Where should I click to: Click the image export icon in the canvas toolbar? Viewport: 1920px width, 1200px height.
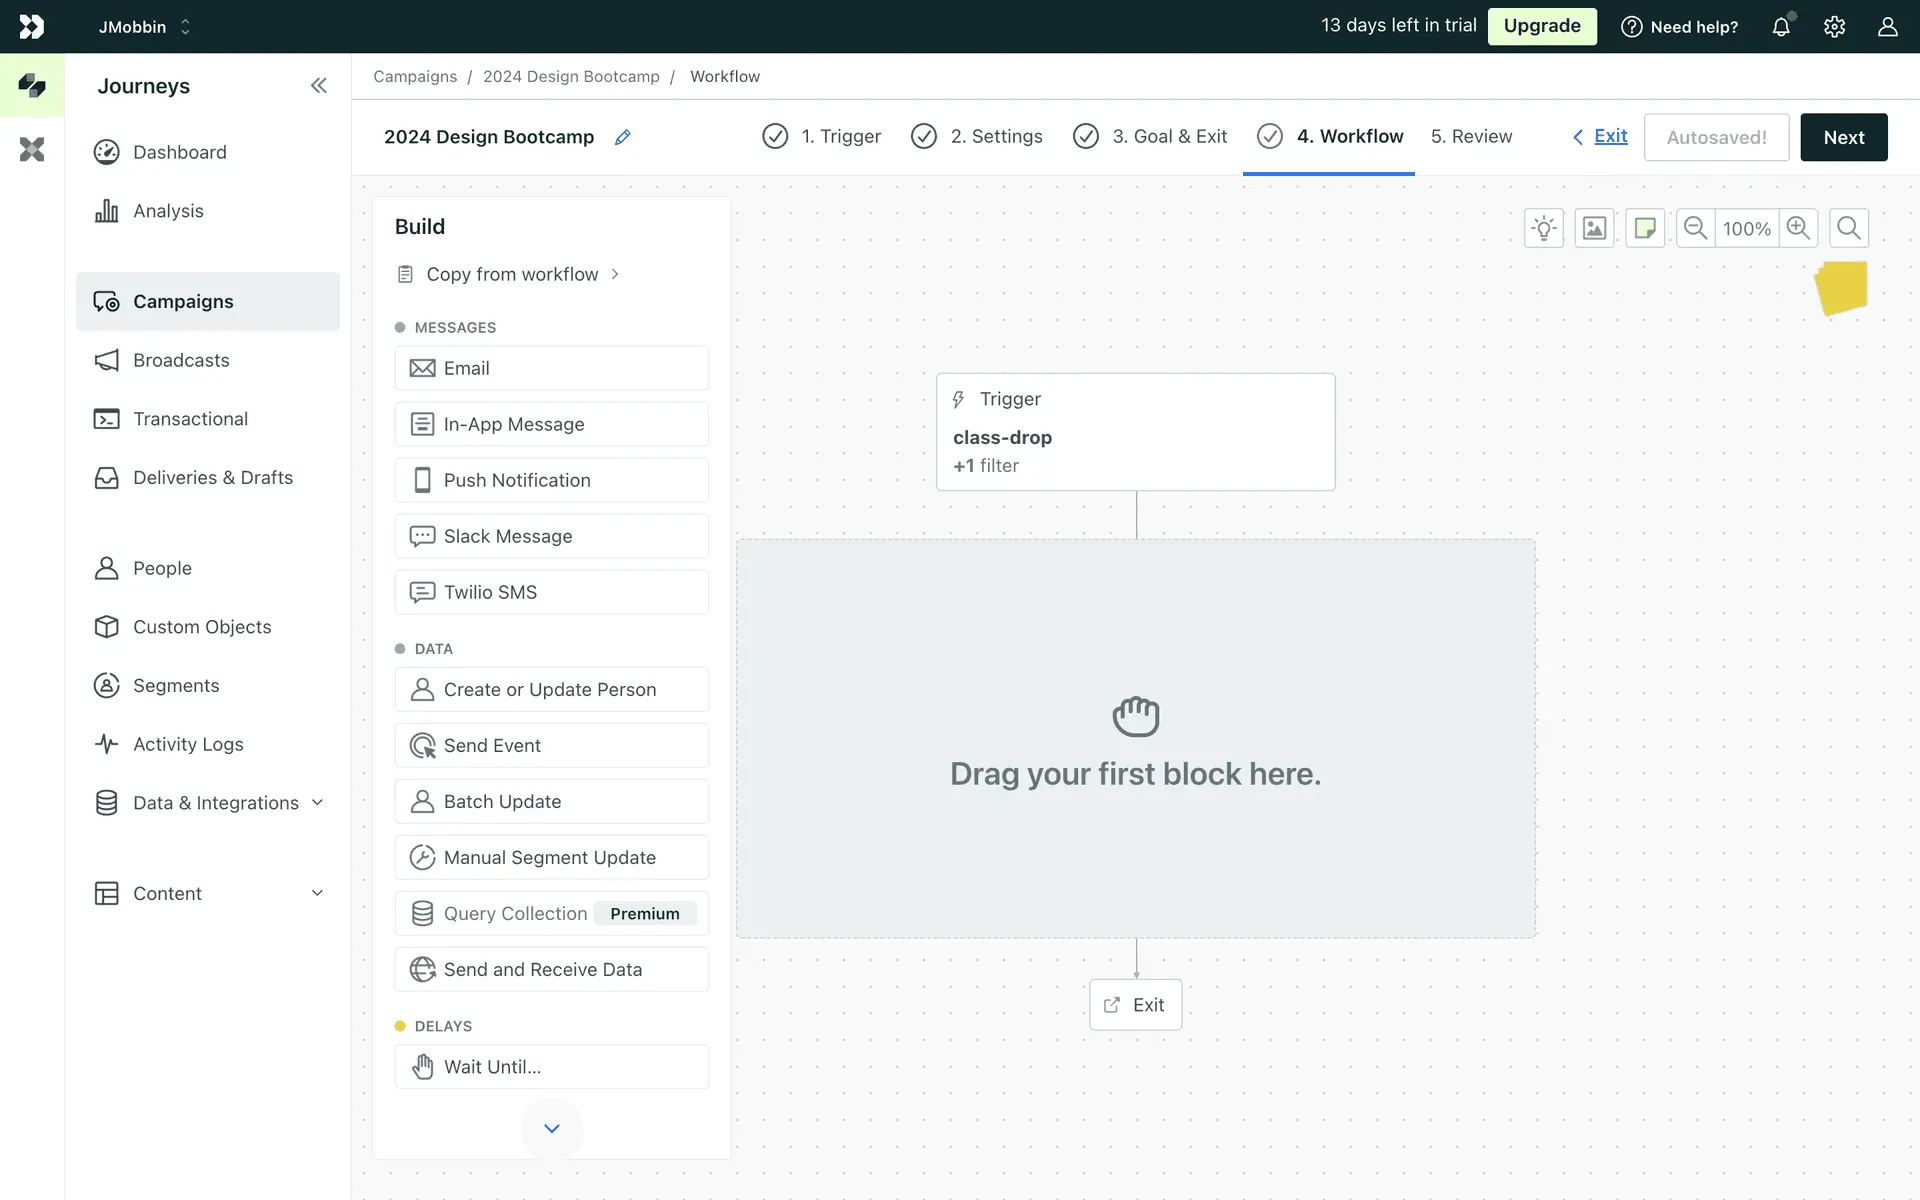pyautogui.click(x=1594, y=228)
